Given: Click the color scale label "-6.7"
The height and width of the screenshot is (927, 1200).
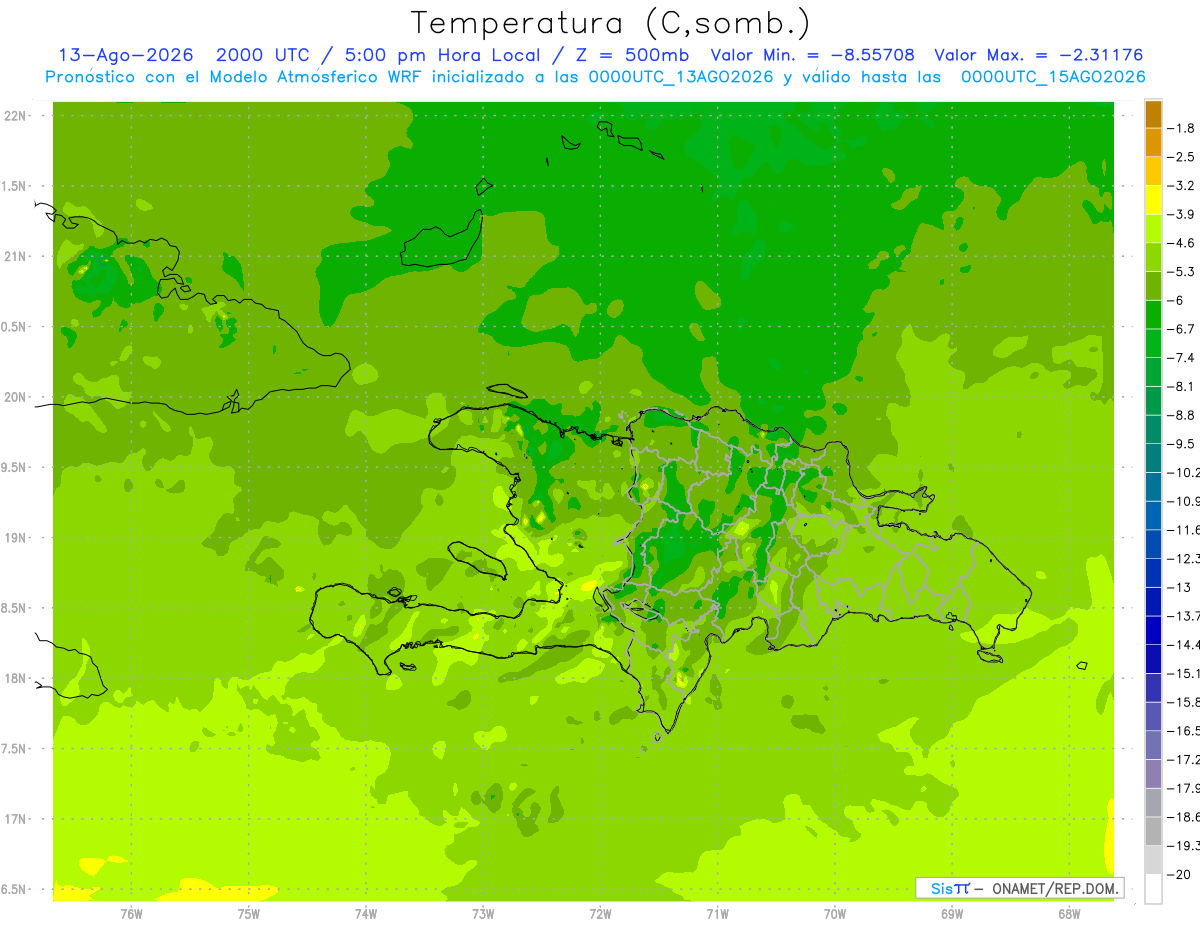Looking at the screenshot, I should 1183,329.
